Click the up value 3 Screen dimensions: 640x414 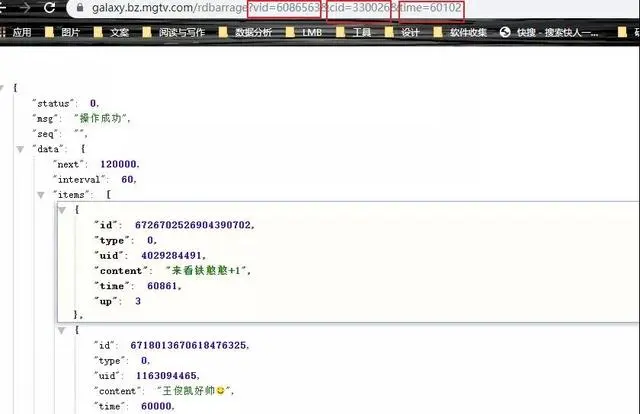(x=138, y=301)
